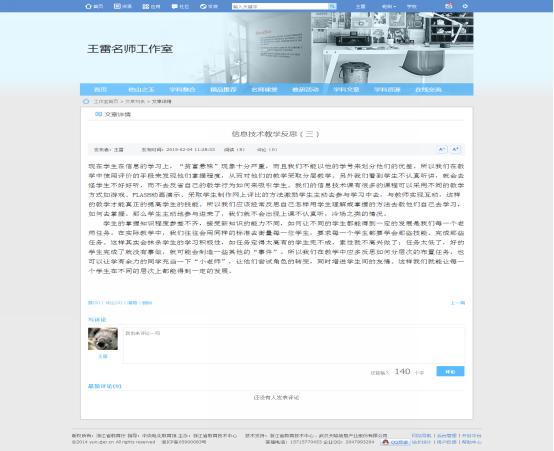Select 他山之玉 navigation tab
Screen dimensions: 554x451
[141, 89]
